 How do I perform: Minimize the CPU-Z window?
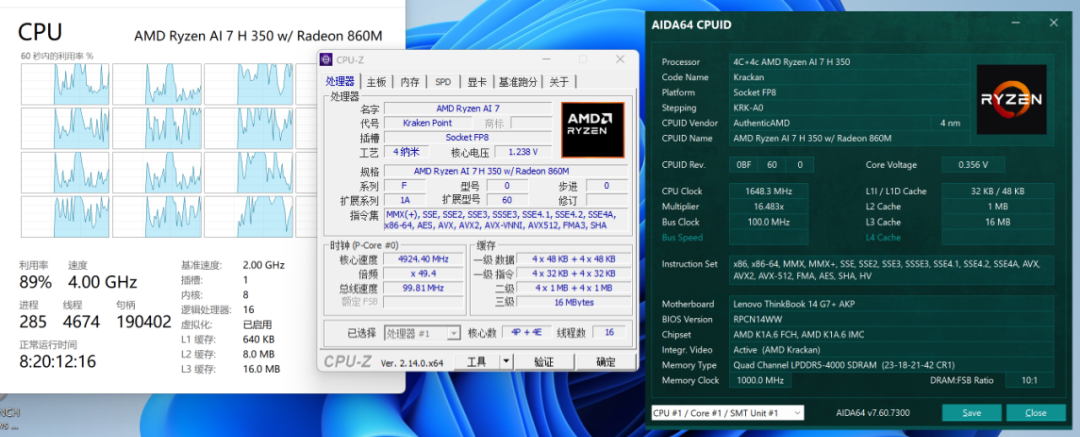pyautogui.click(x=546, y=59)
